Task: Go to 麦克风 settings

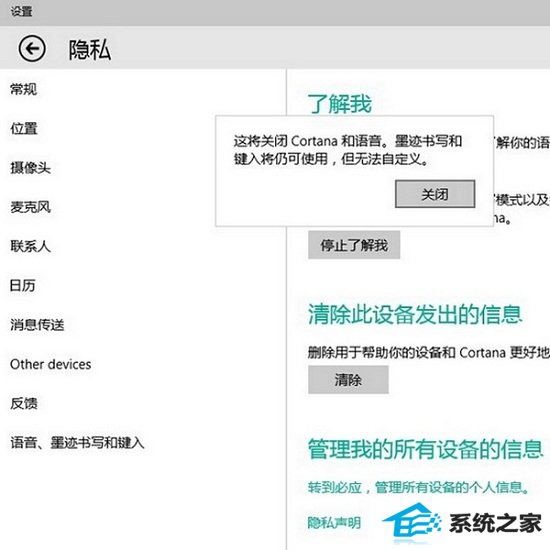Action: [x=30, y=207]
